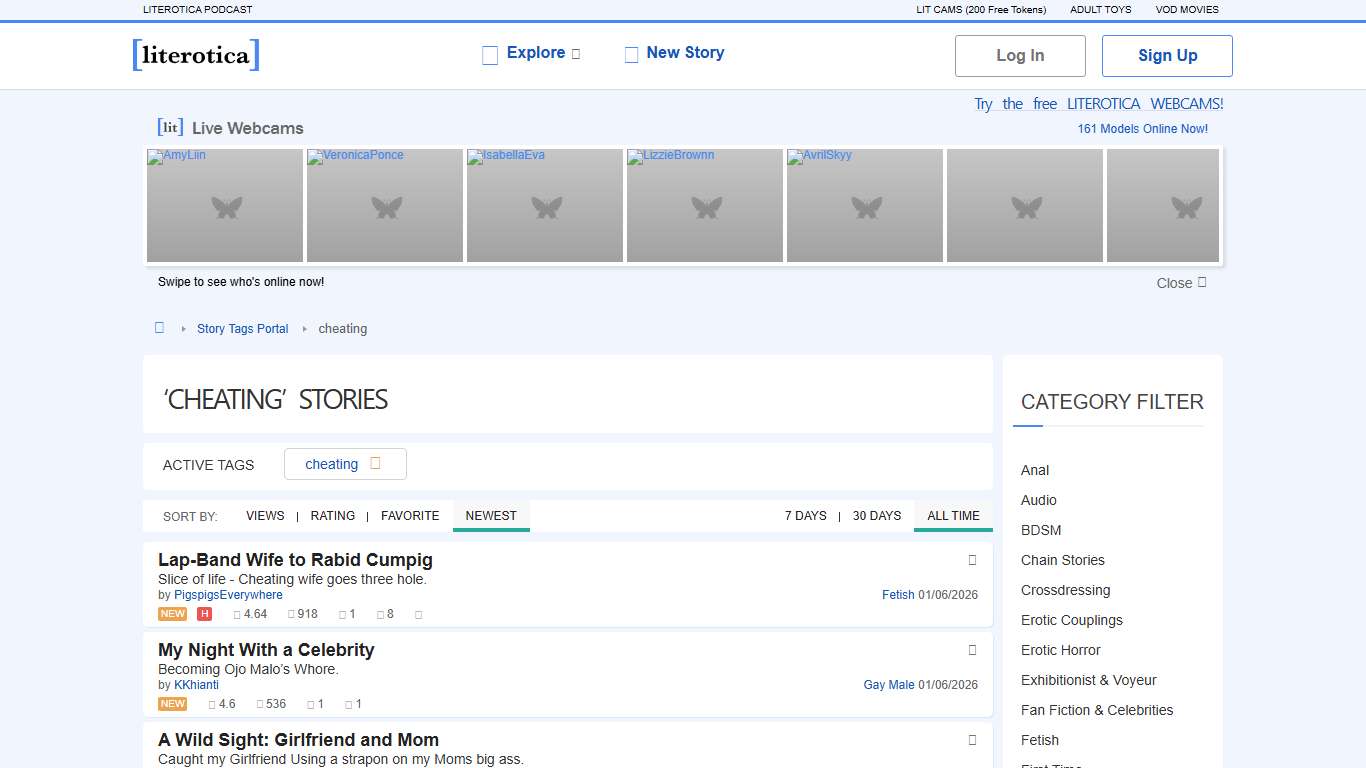Sort stories by Rating
The image size is (1366, 768).
click(333, 516)
